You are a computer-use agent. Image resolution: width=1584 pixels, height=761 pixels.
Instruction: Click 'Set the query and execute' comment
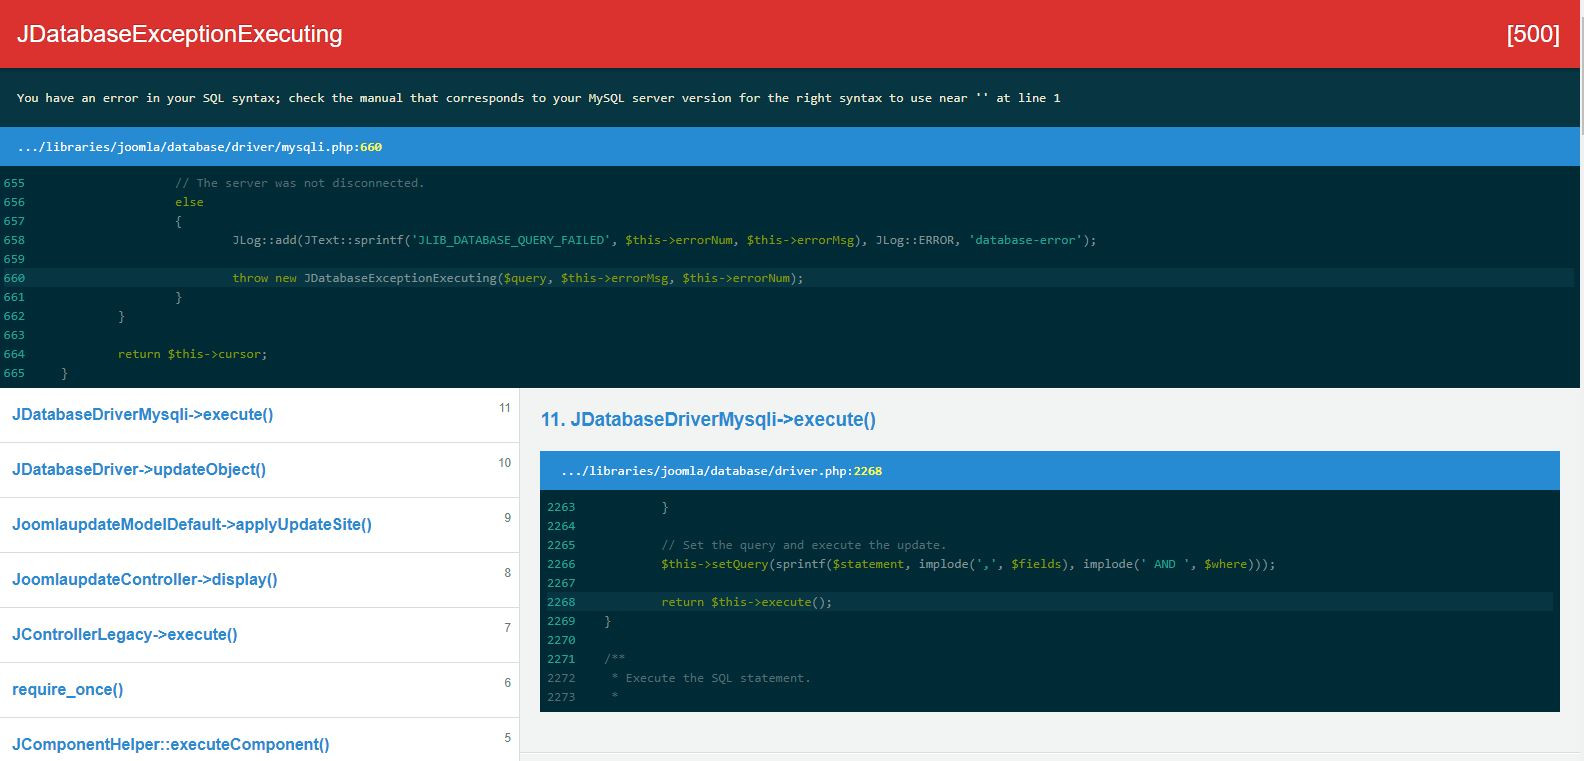(803, 545)
